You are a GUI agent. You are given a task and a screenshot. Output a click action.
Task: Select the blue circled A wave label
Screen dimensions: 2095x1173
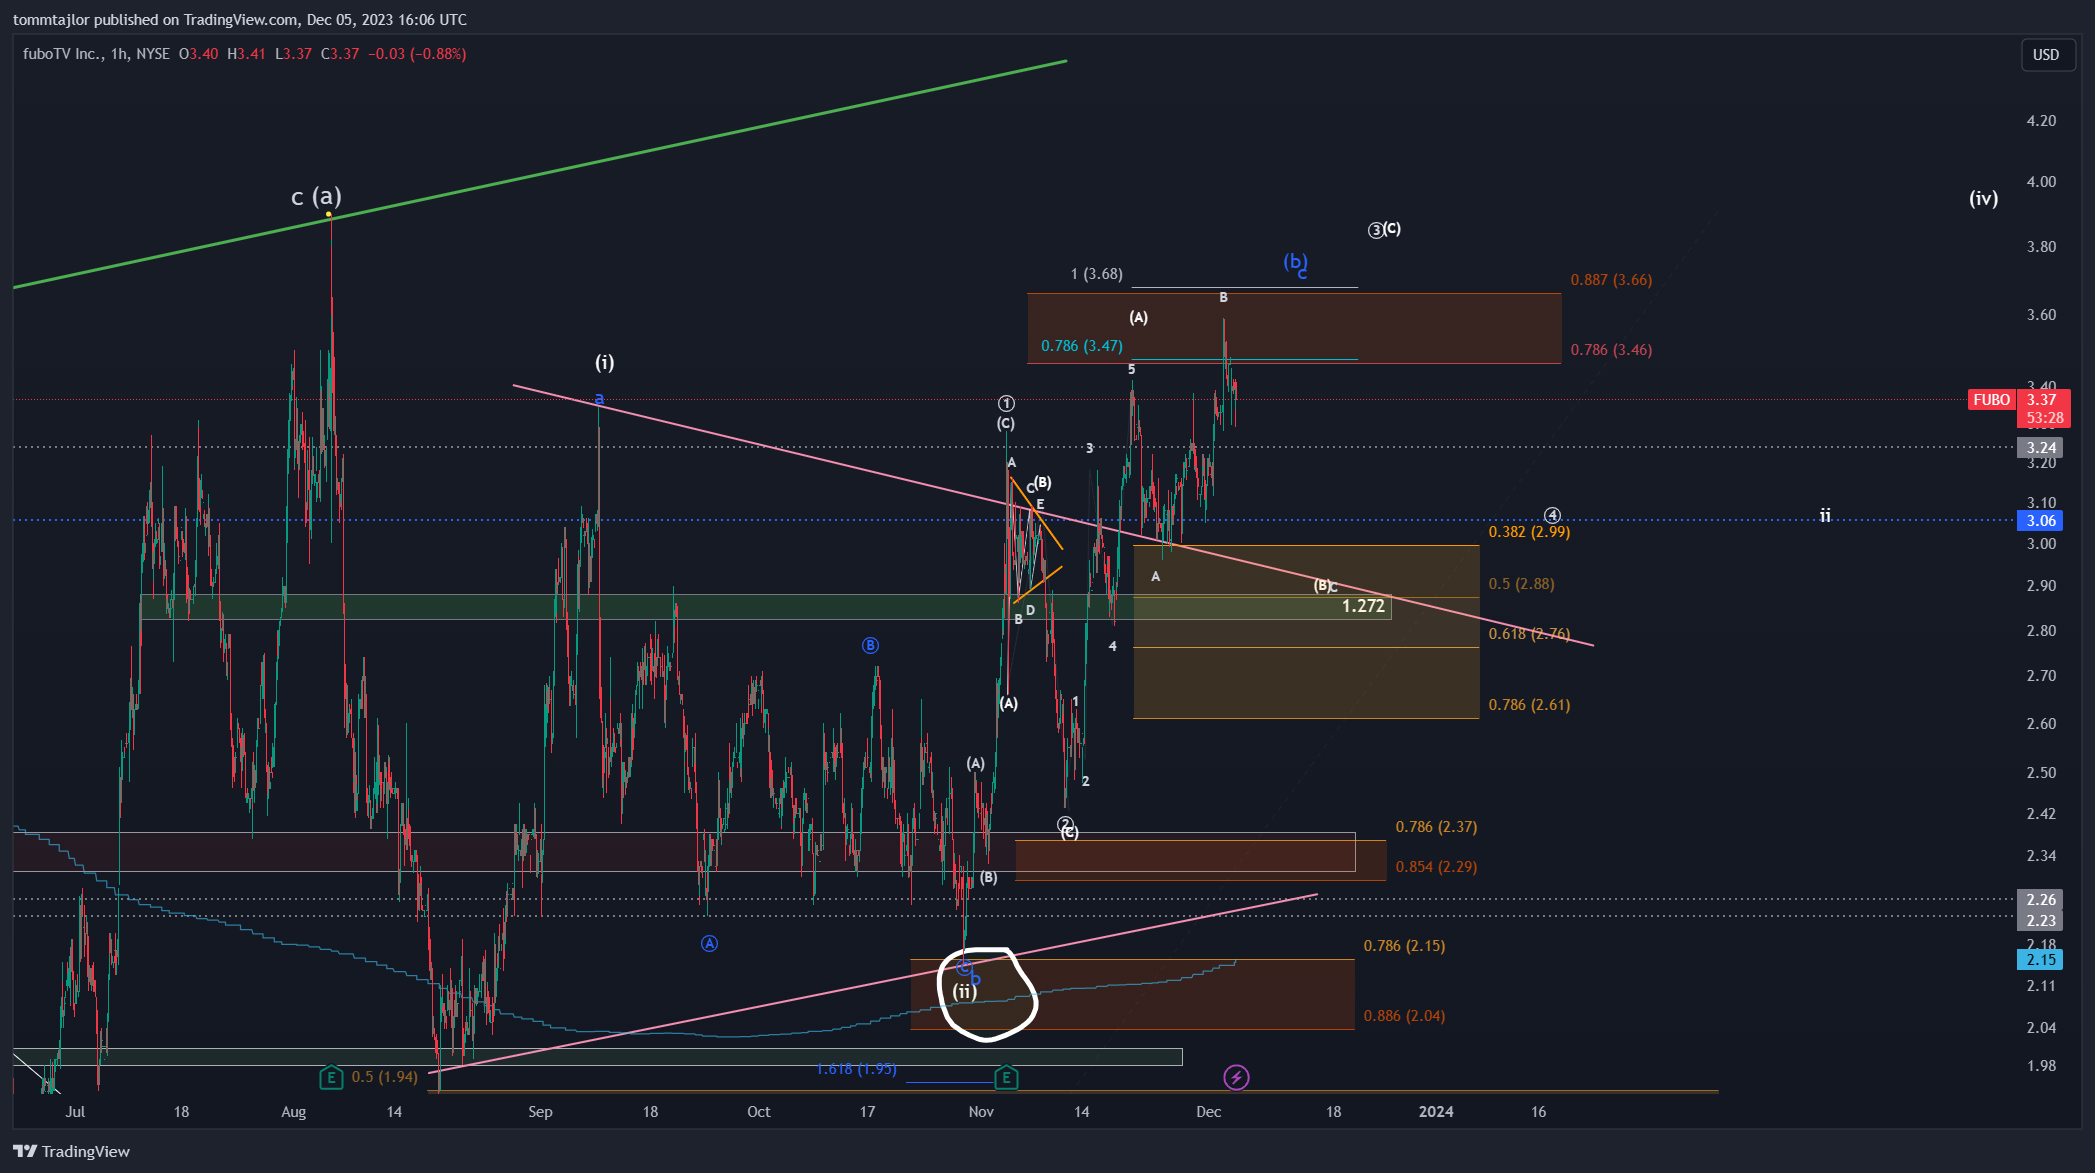coord(709,943)
